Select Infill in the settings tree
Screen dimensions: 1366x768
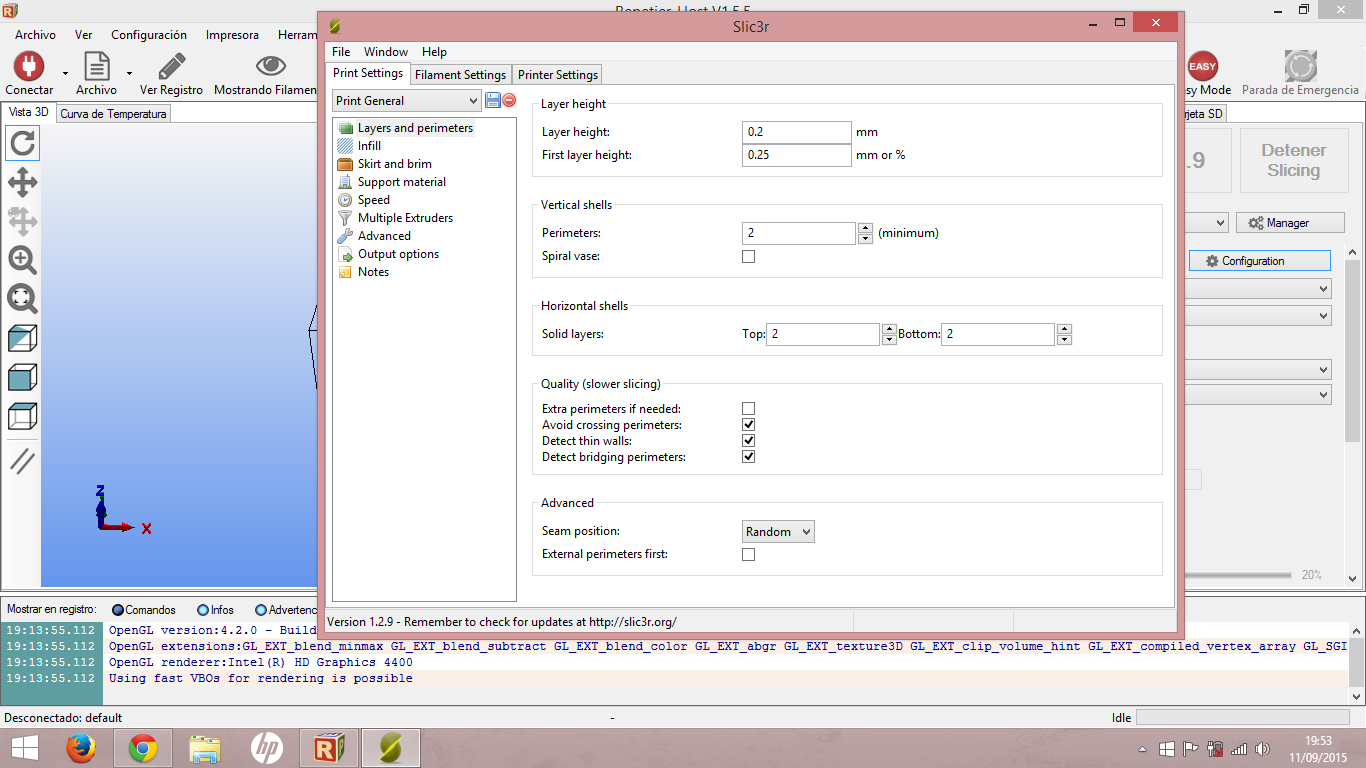pos(369,146)
